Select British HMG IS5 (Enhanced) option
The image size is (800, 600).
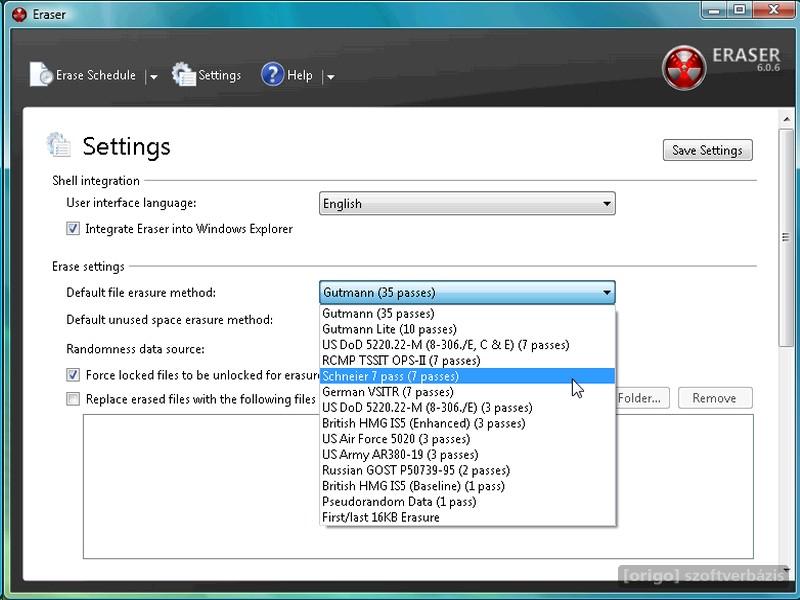pos(467,423)
